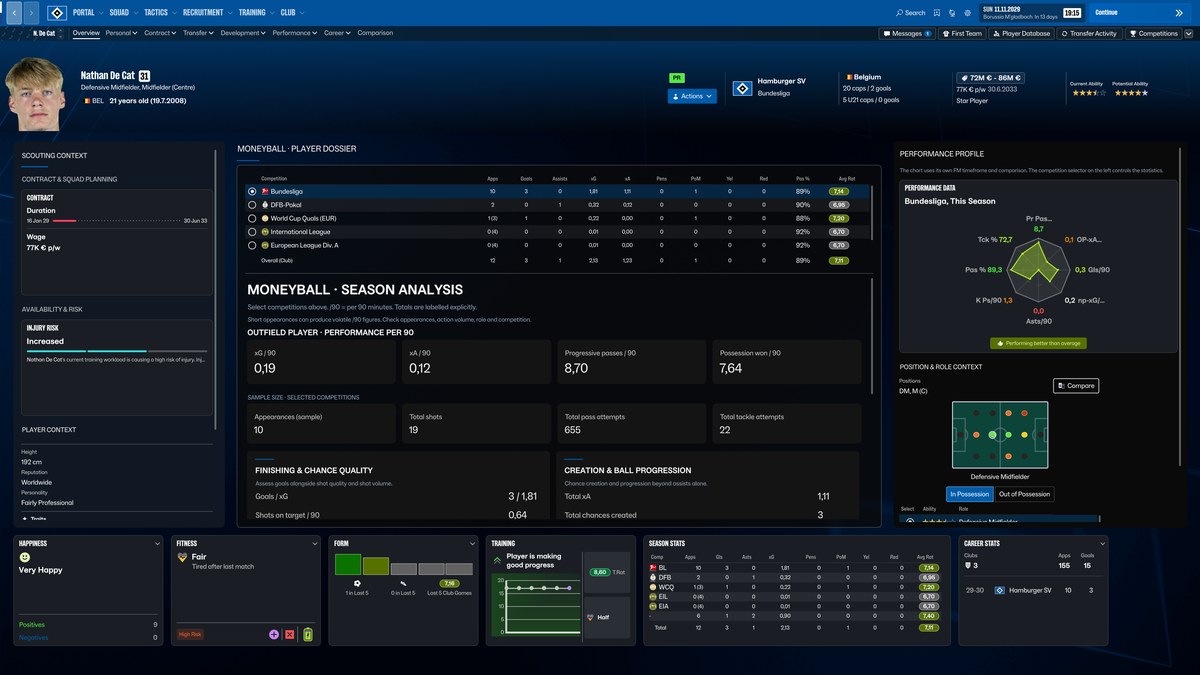Open the PORTAL menu dropdown

(x=87, y=13)
